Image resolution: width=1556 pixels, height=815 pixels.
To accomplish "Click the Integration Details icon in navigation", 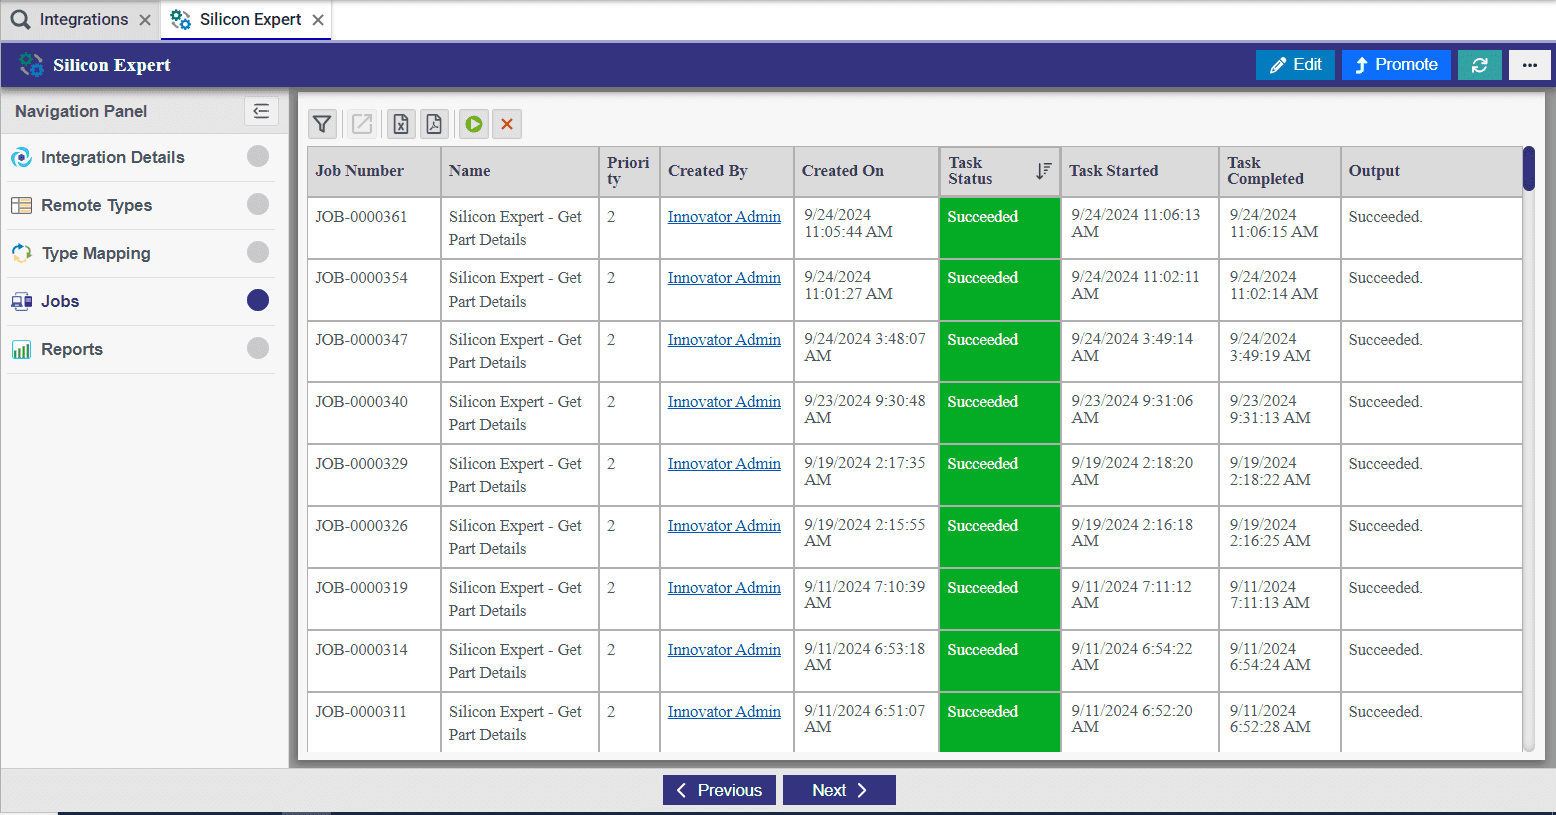I will click(21, 157).
